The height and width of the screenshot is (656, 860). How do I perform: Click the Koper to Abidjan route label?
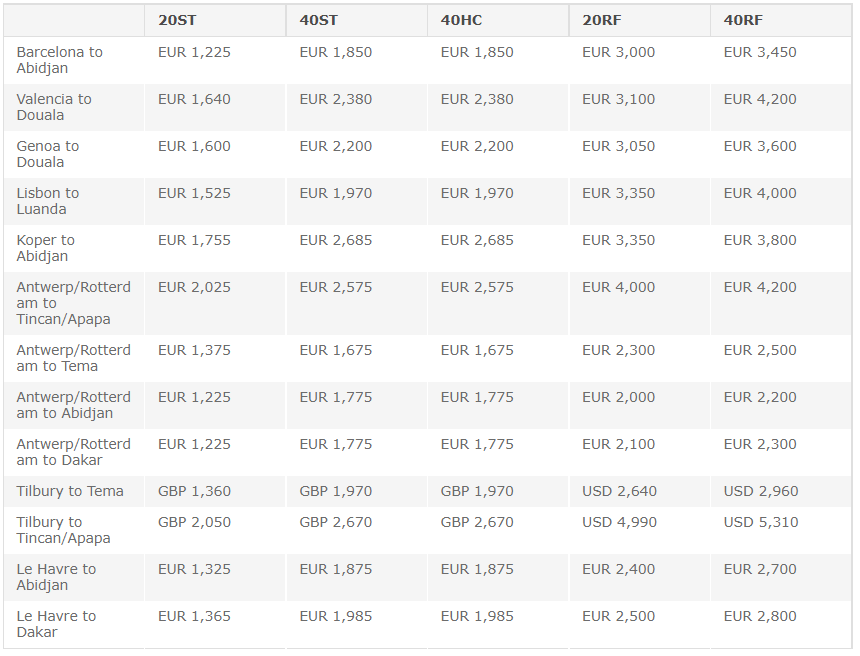[46, 248]
